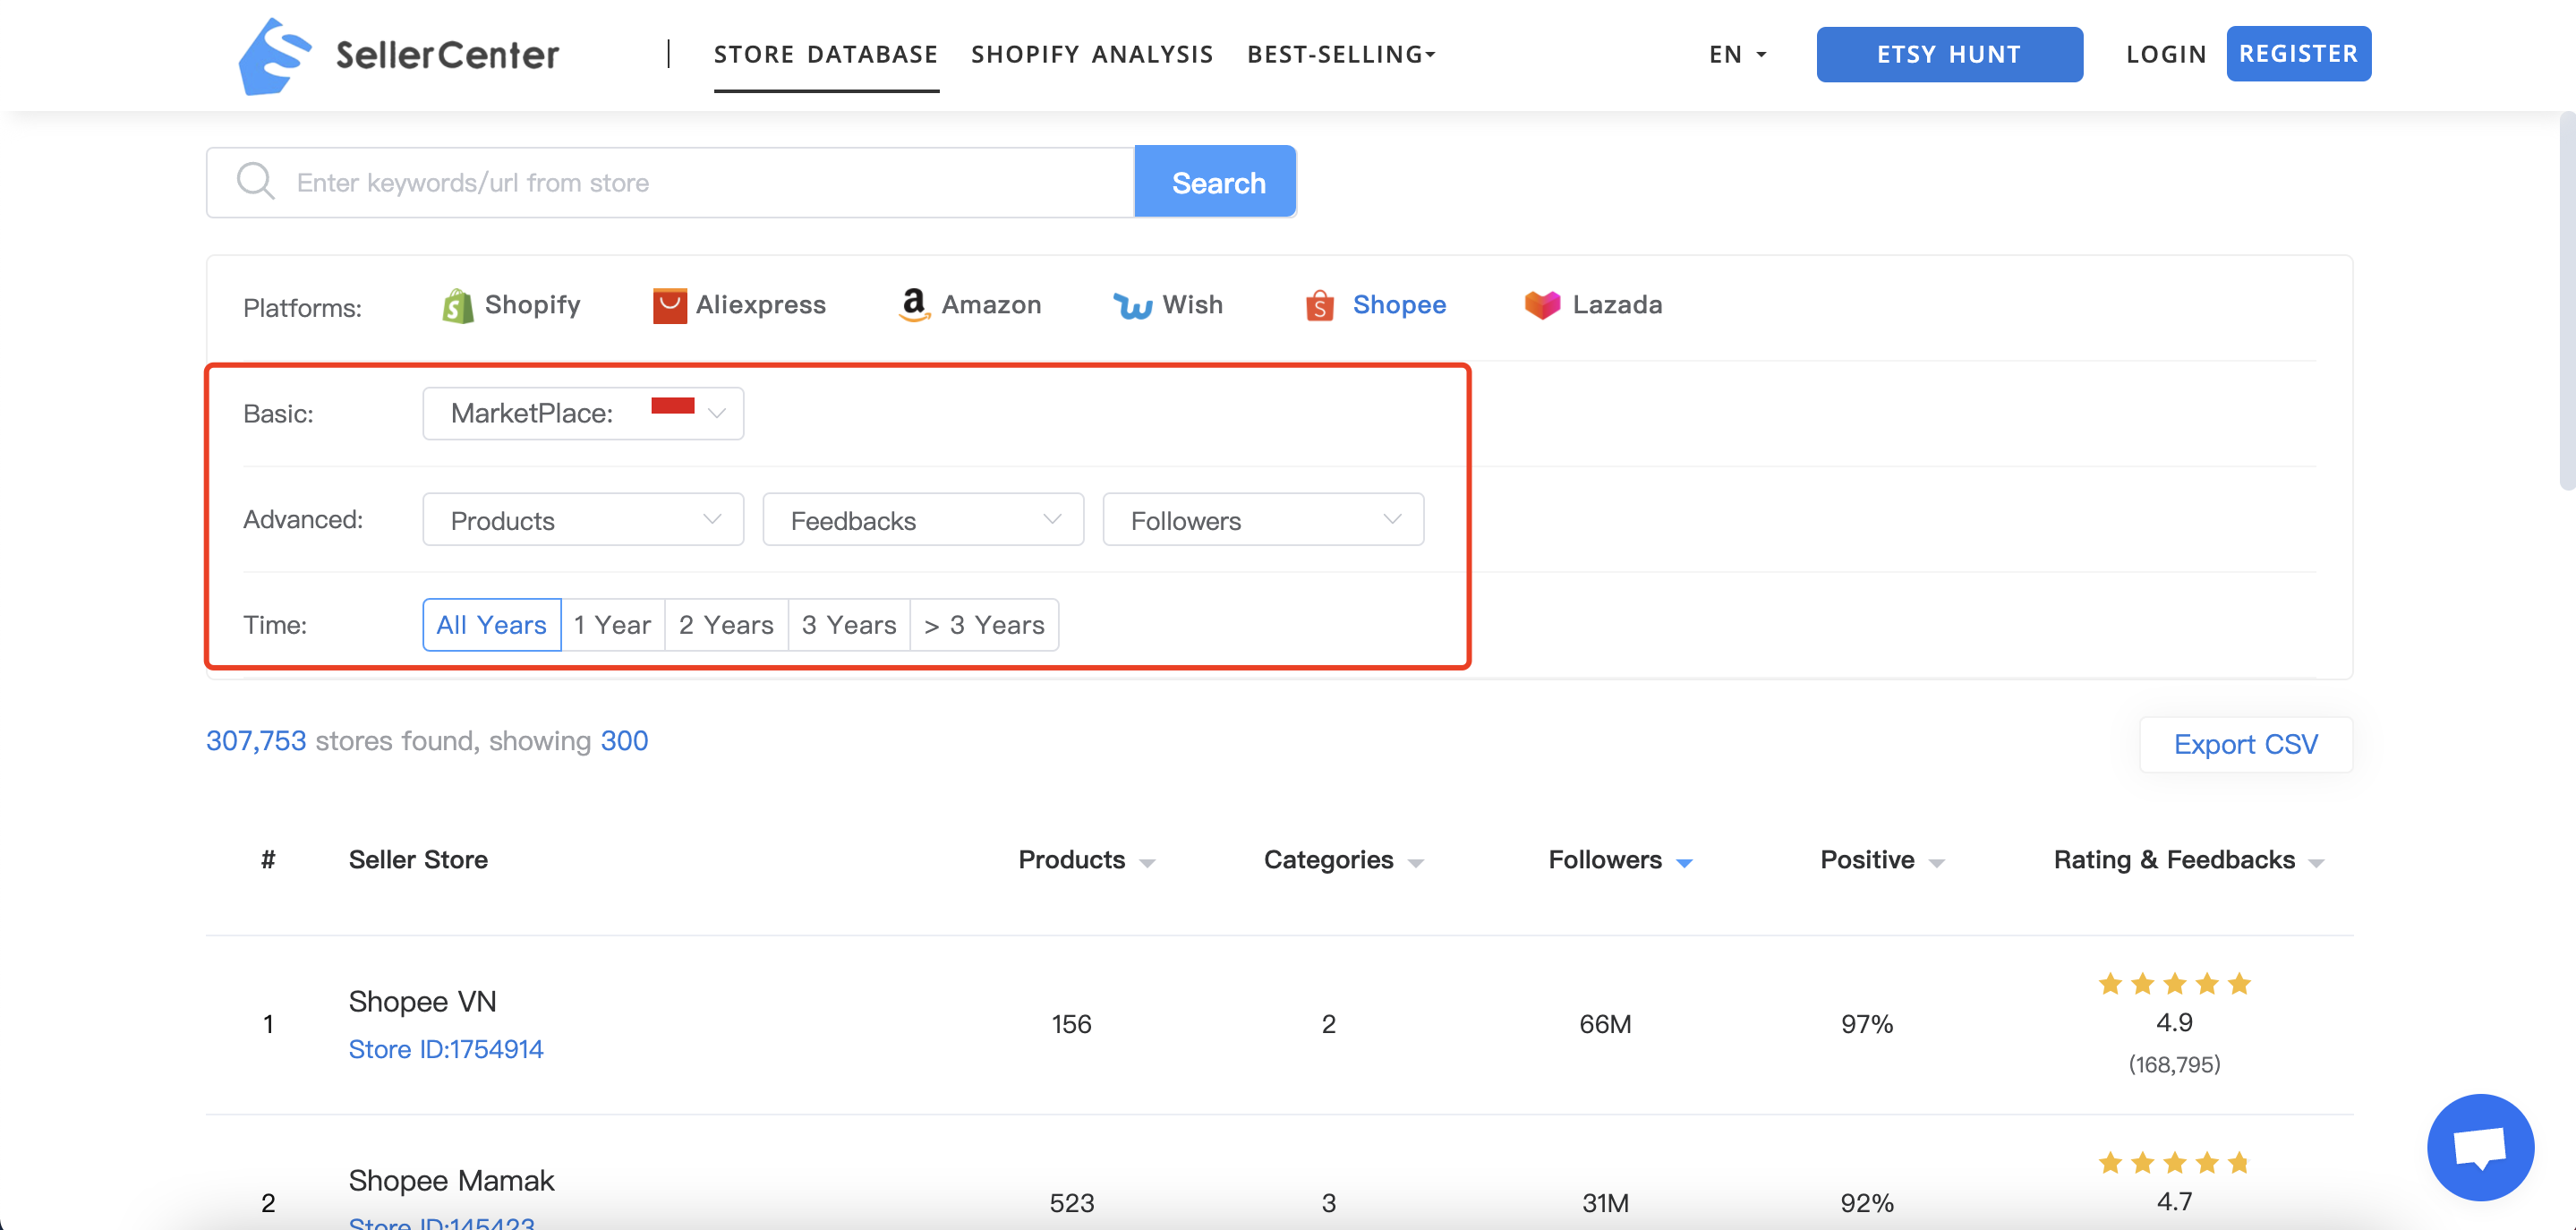2576x1230 pixels.
Task: Open the chat support bubble
Action: pyautogui.click(x=2479, y=1146)
